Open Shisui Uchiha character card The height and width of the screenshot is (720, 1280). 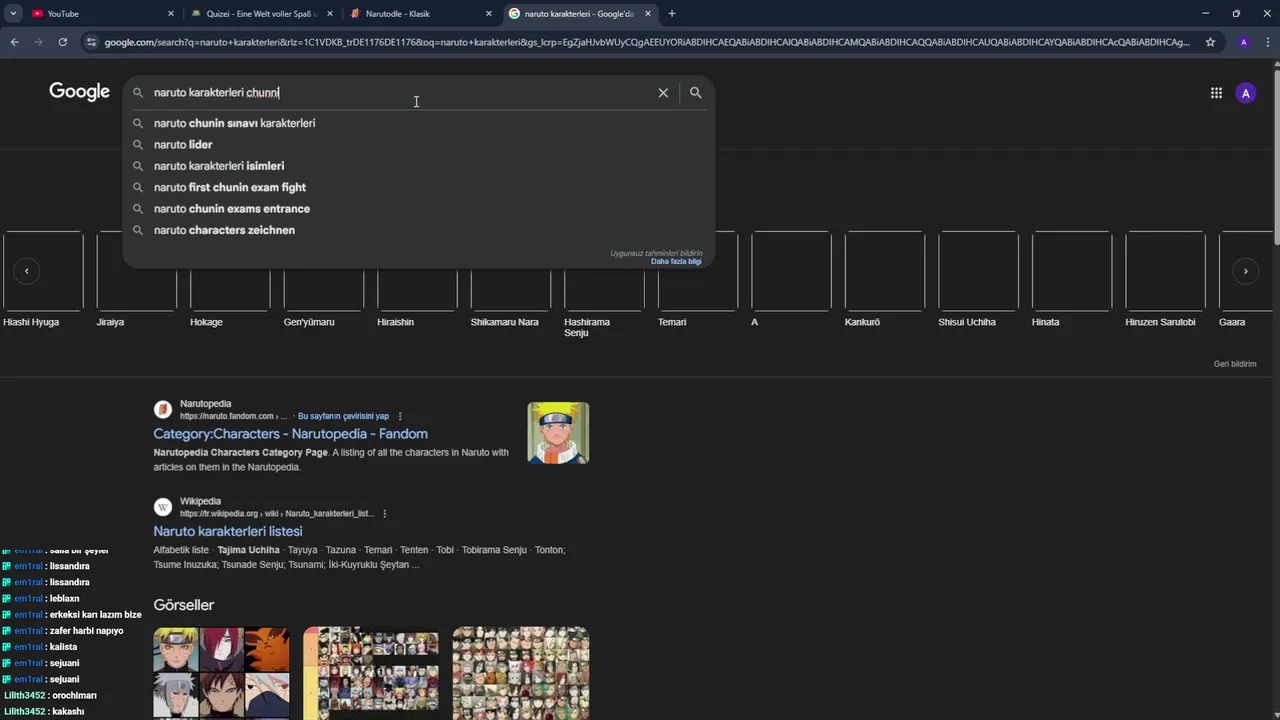pos(978,279)
